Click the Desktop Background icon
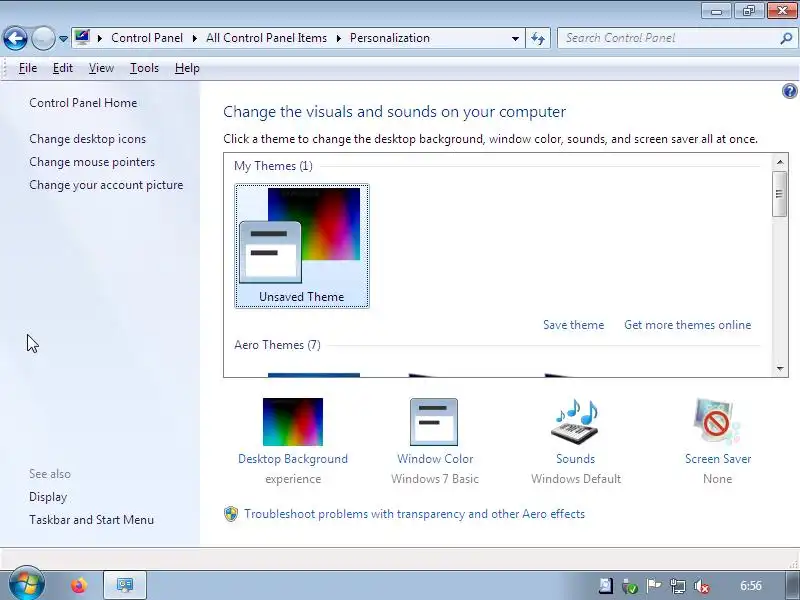The image size is (800, 600). coord(293,422)
